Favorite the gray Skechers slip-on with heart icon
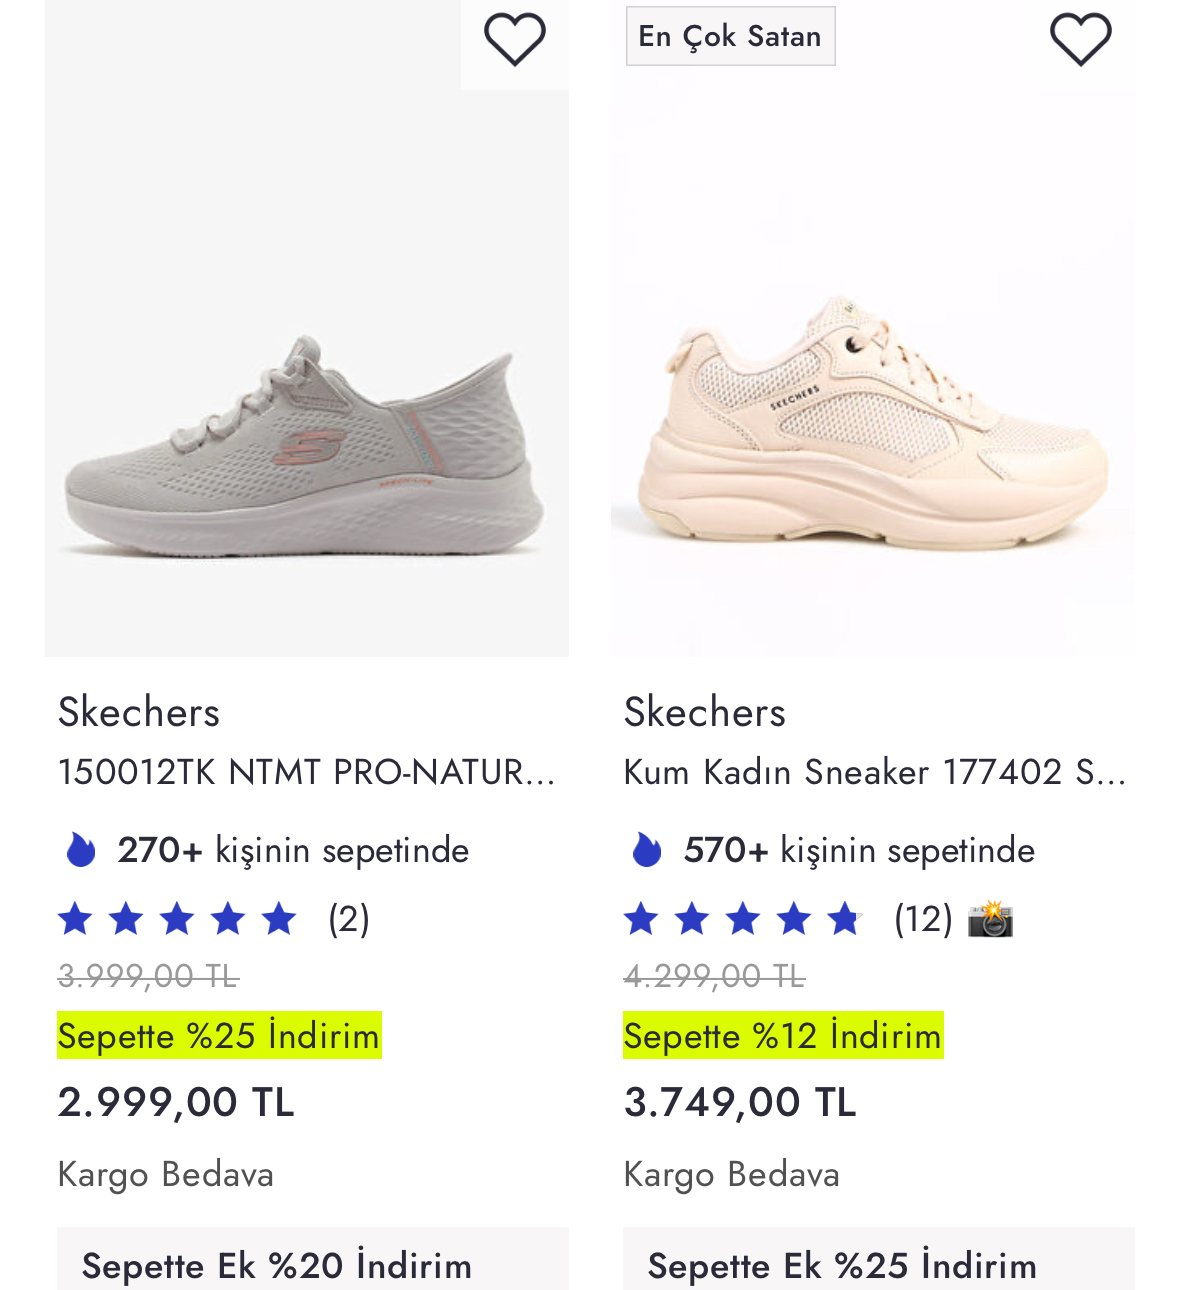The height and width of the screenshot is (1290, 1179). [515, 40]
